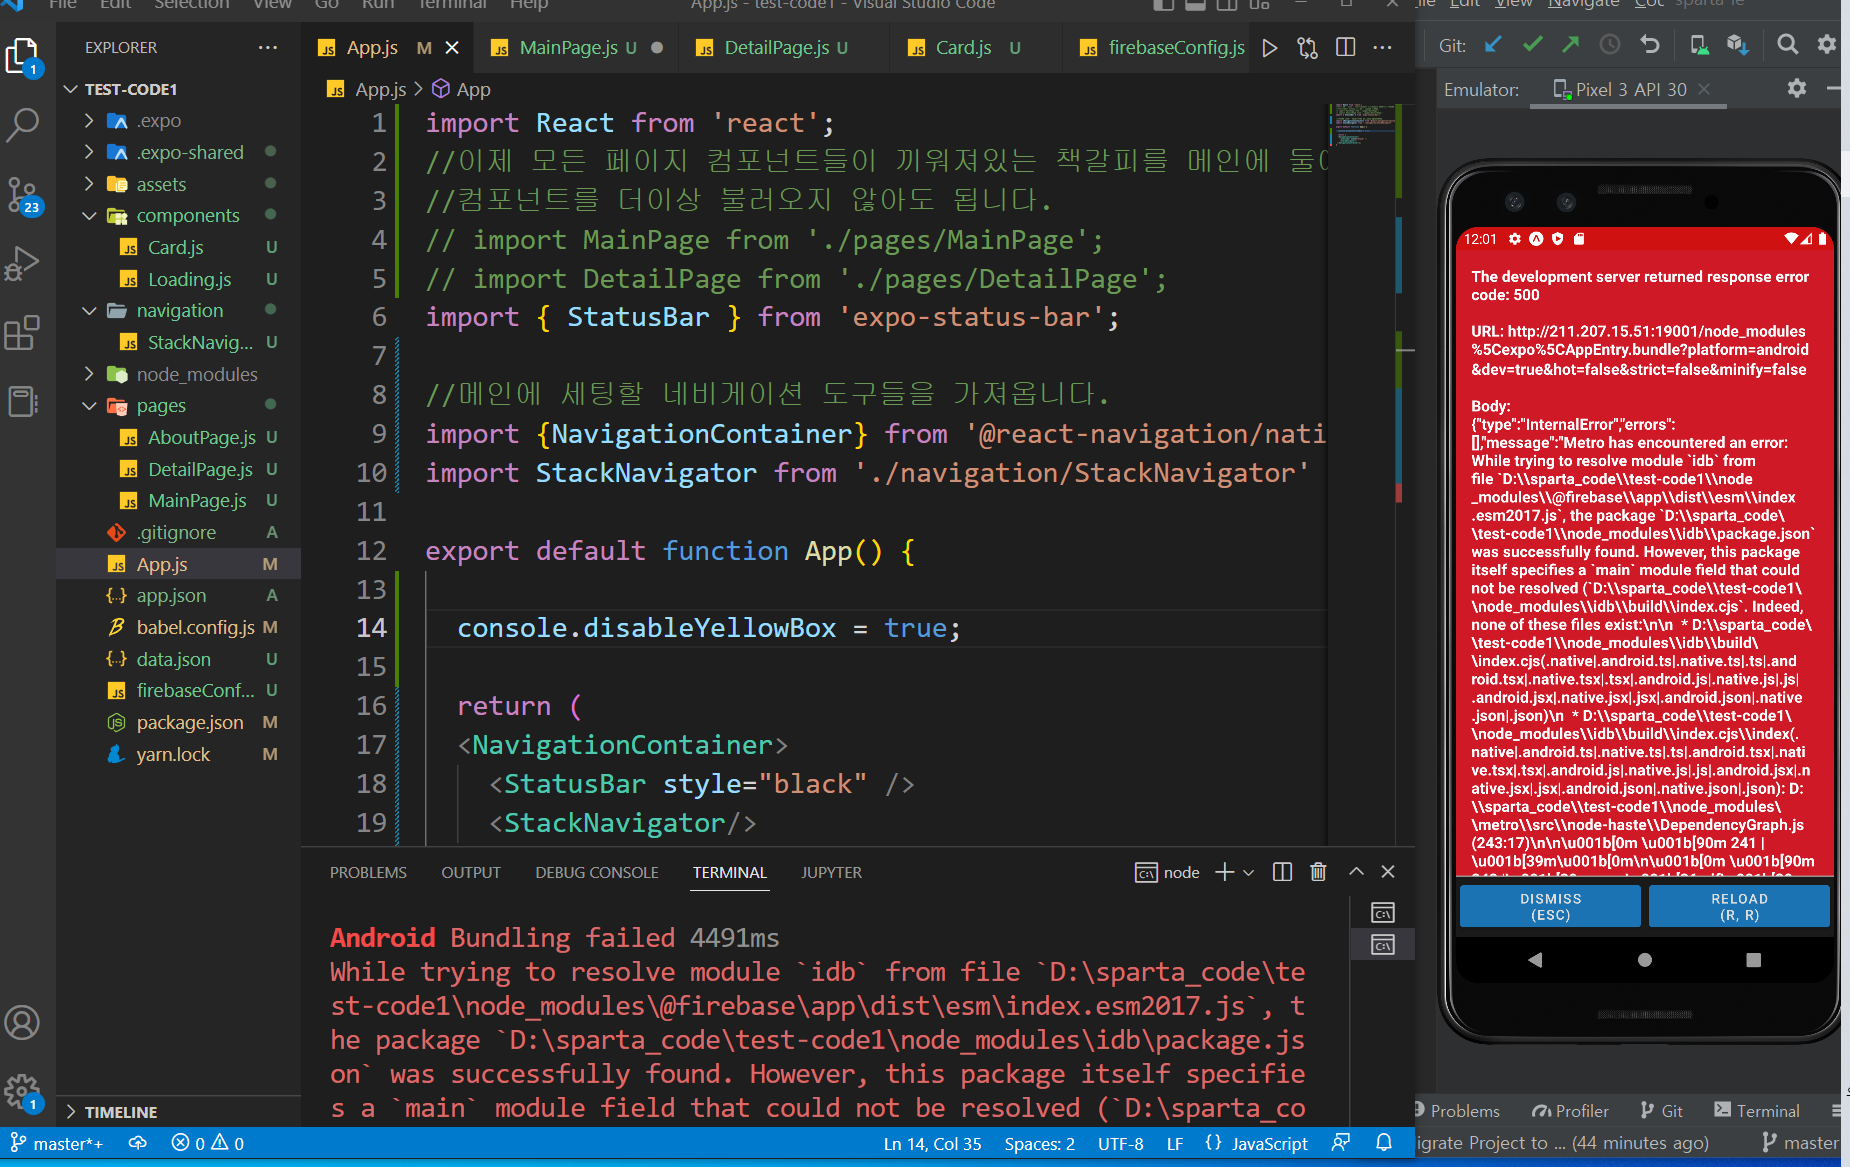This screenshot has height=1167, width=1850.
Task: Click the errors and warnings count
Action: tap(208, 1143)
